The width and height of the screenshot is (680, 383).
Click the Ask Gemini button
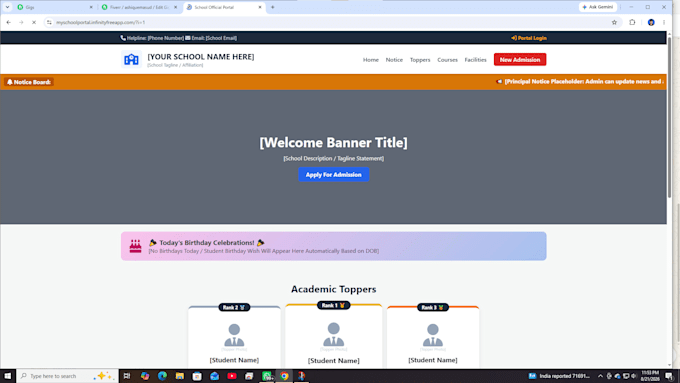coord(598,7)
